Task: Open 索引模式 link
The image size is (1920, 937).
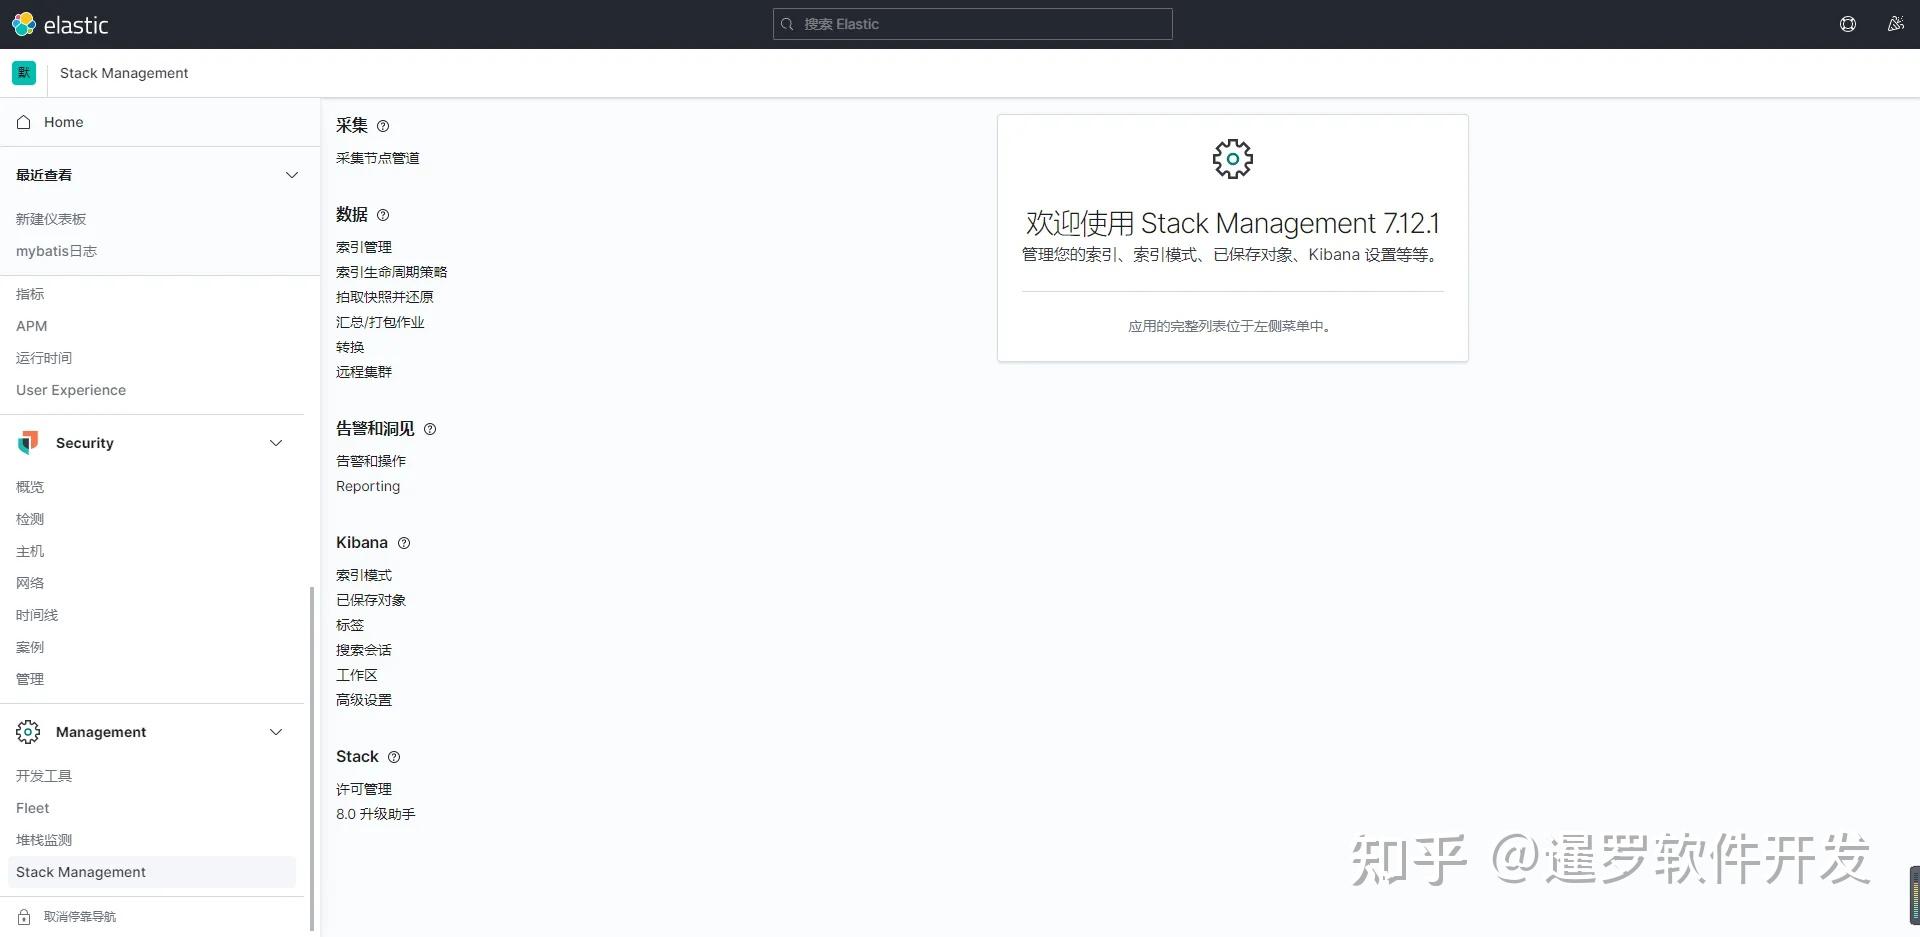Action: pyautogui.click(x=364, y=575)
